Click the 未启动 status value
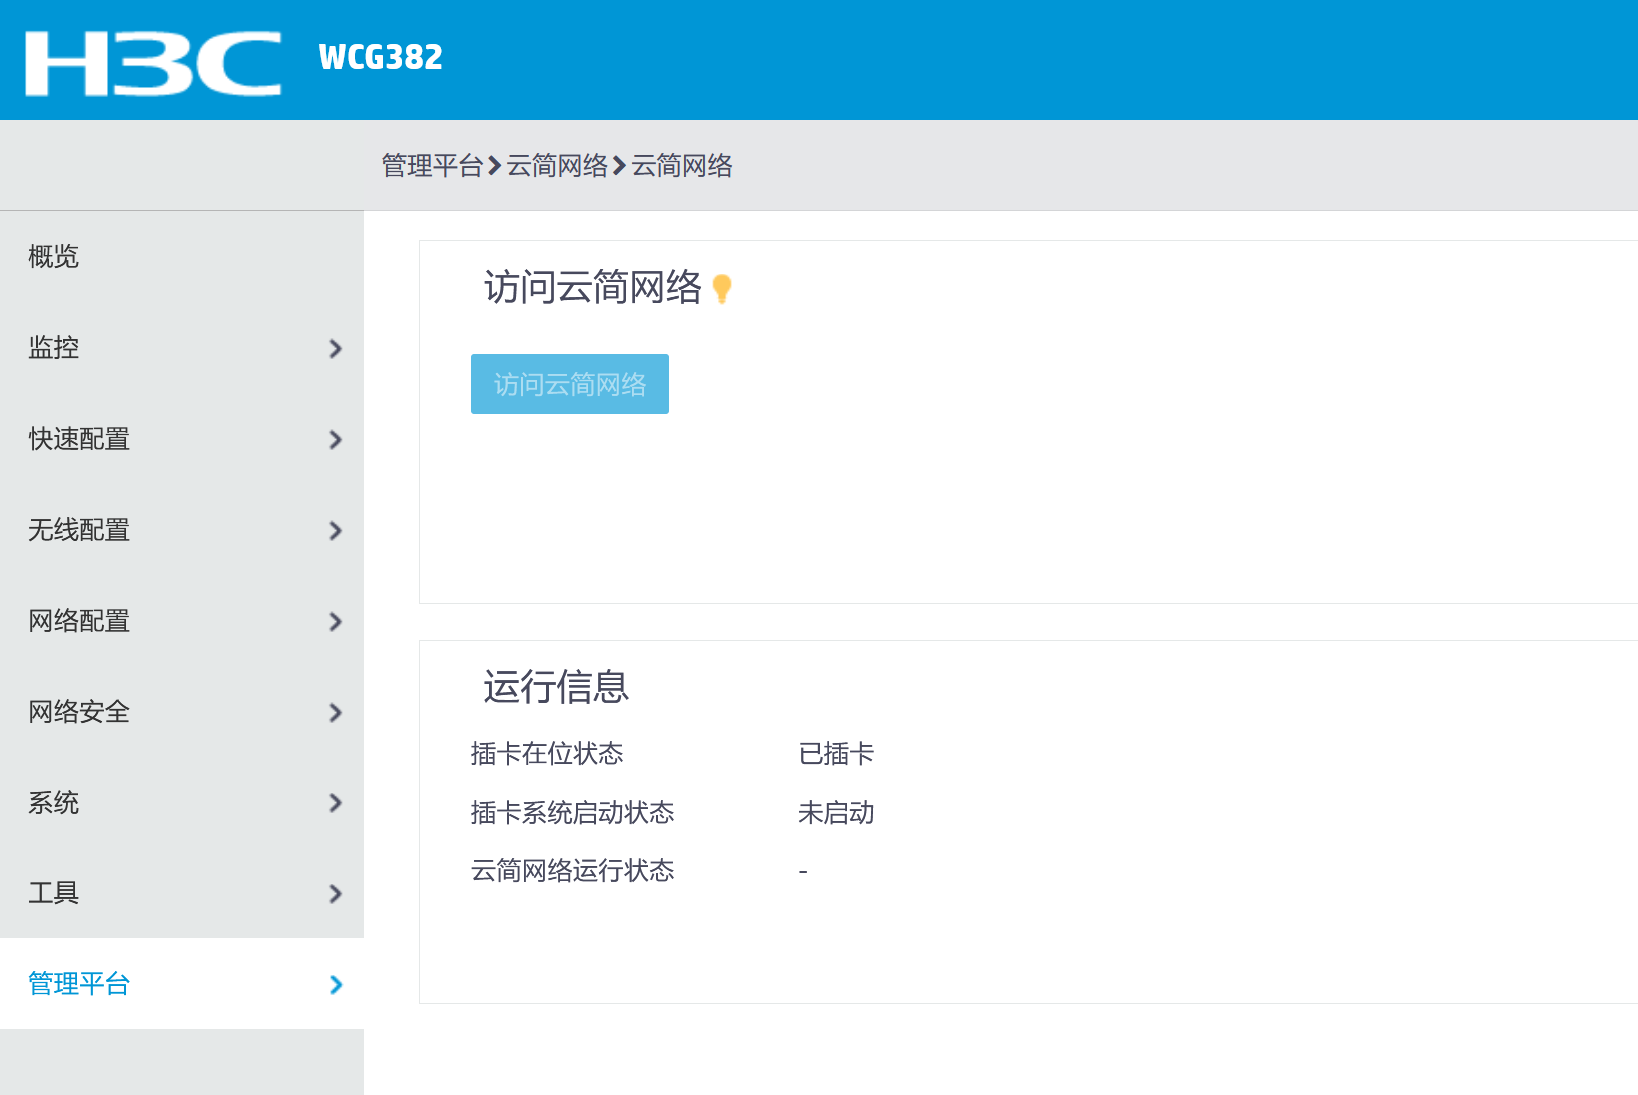1638x1095 pixels. 836,813
